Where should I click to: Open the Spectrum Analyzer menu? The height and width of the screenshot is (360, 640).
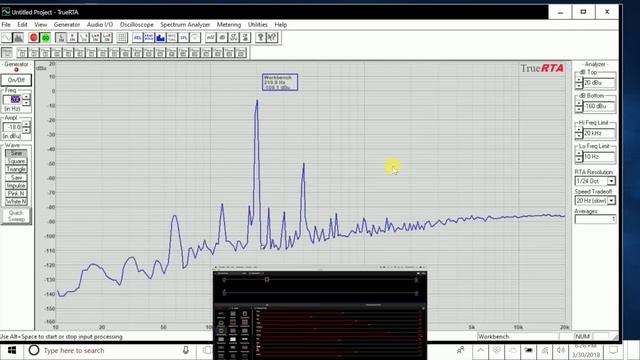click(185, 24)
